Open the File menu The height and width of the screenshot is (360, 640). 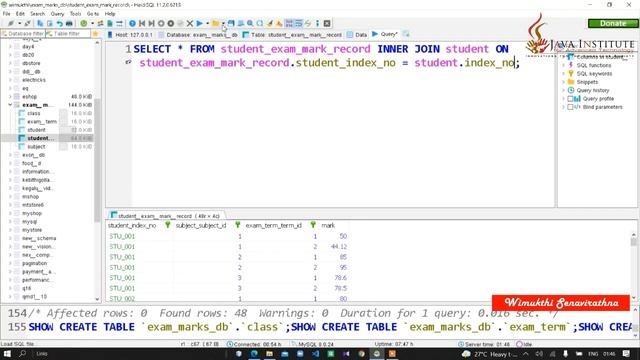(x=7, y=13)
